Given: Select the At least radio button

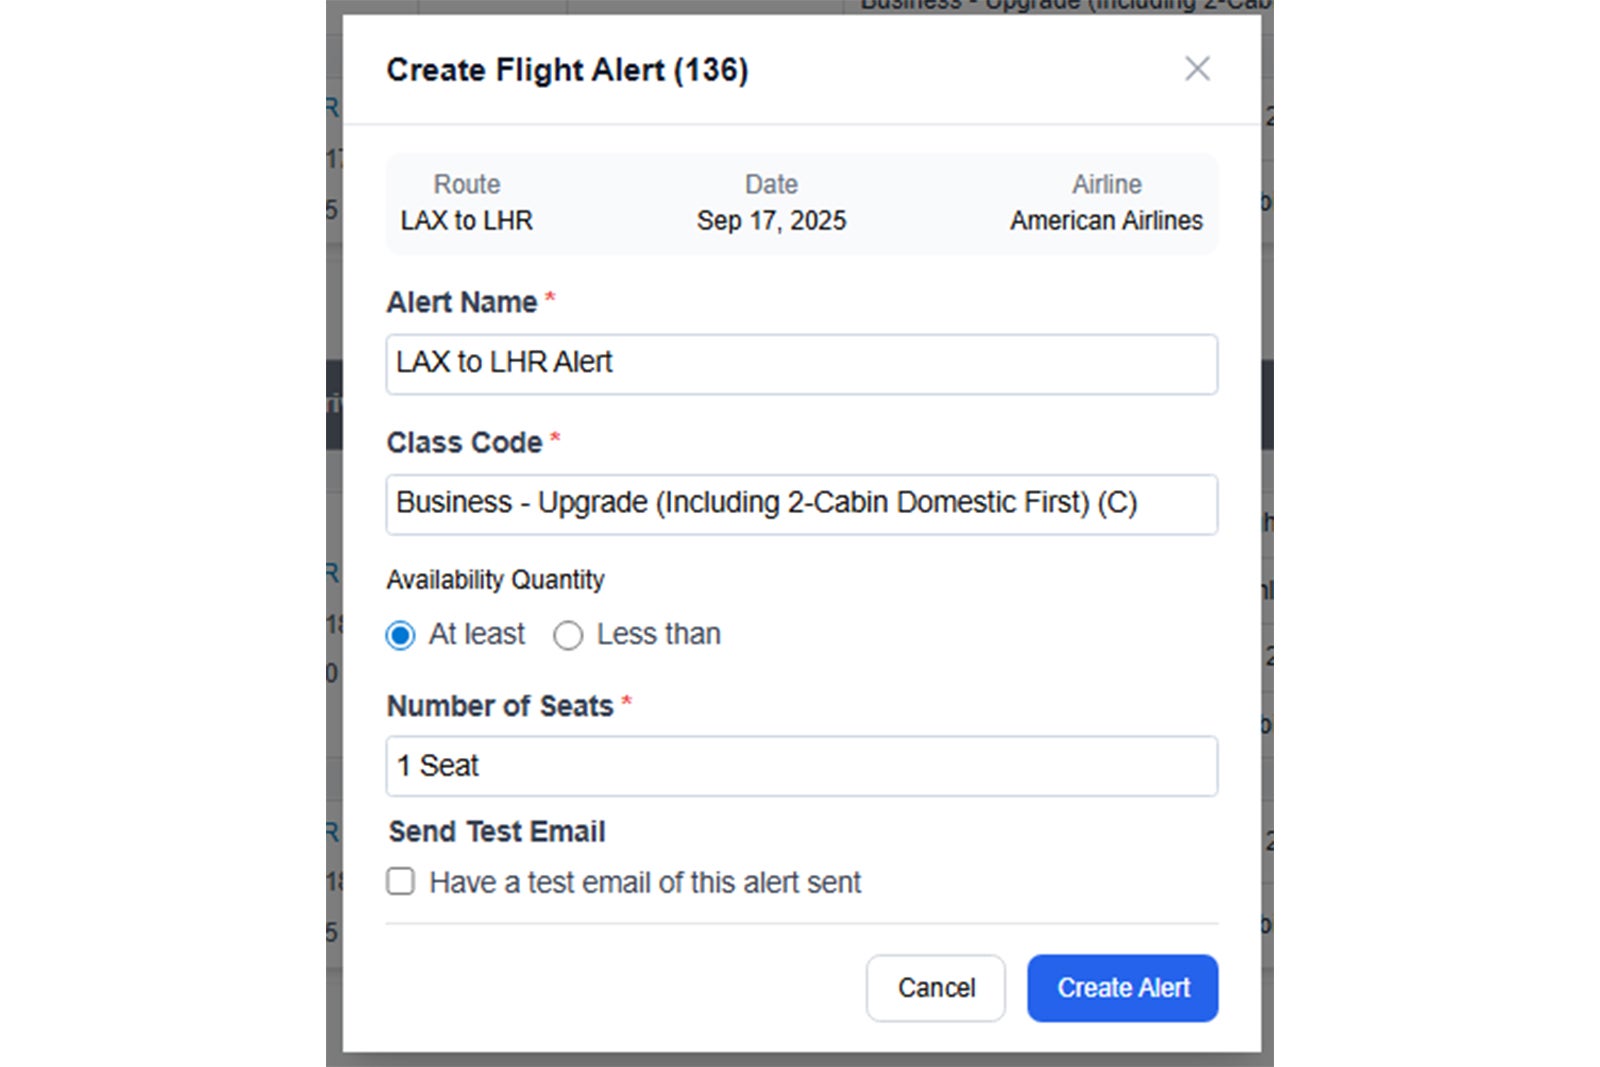Looking at the screenshot, I should [401, 636].
